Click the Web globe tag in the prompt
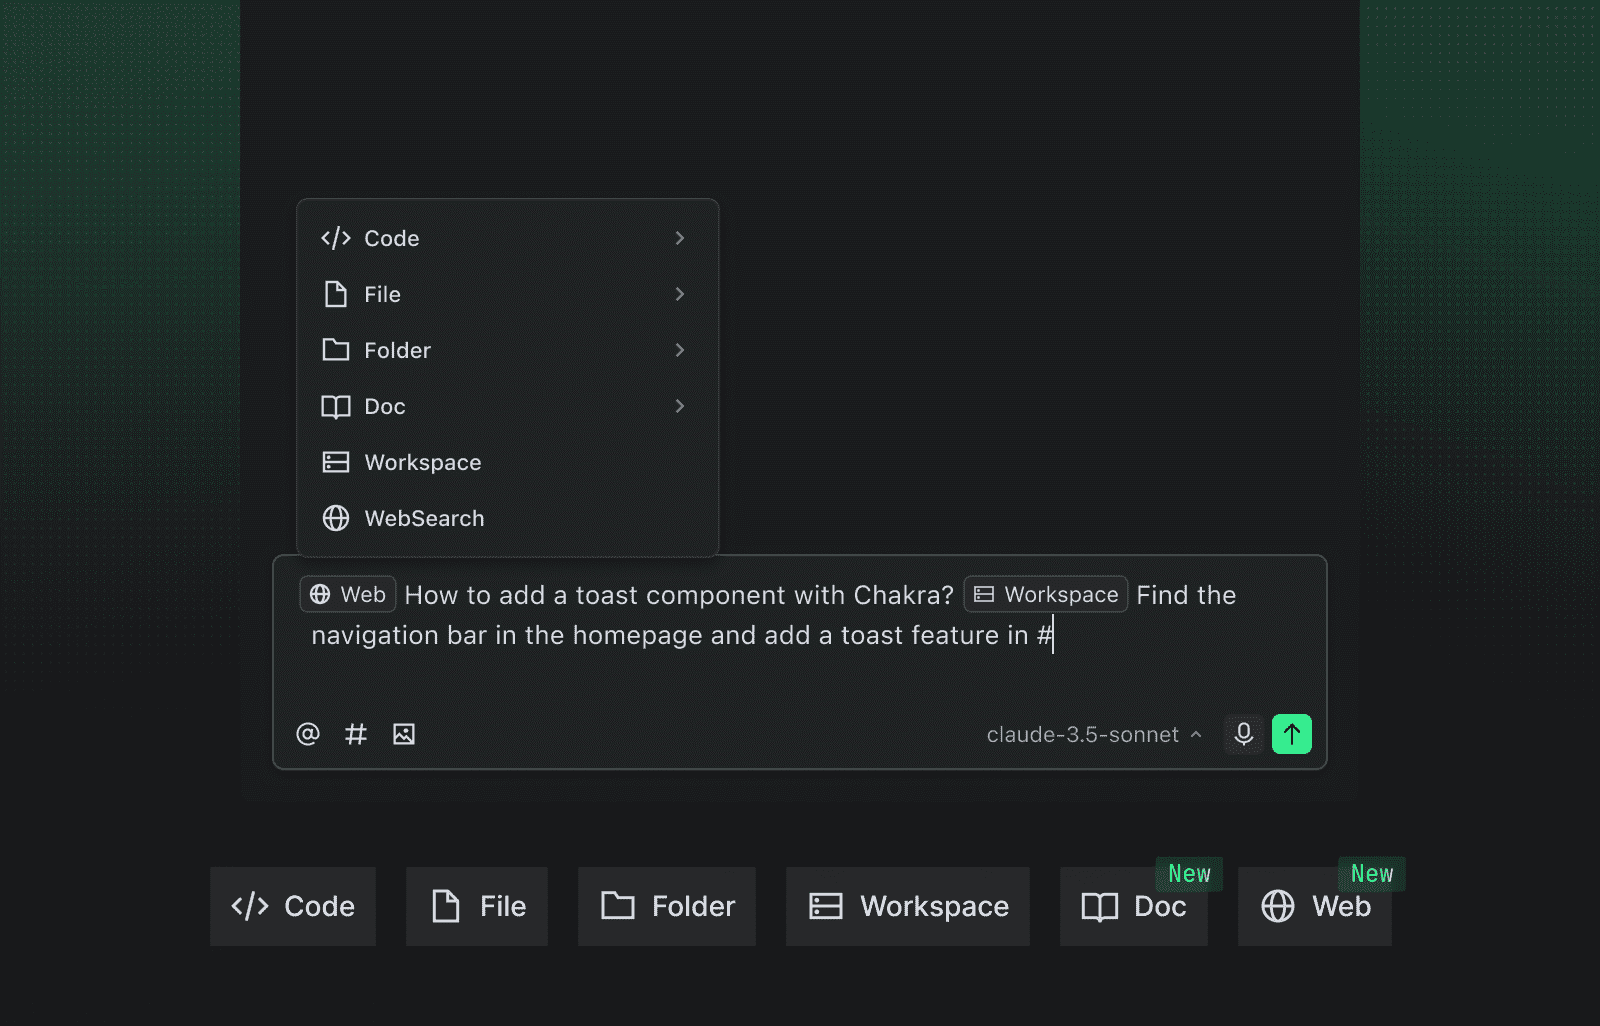Screen dimensions: 1600x1026 348,595
